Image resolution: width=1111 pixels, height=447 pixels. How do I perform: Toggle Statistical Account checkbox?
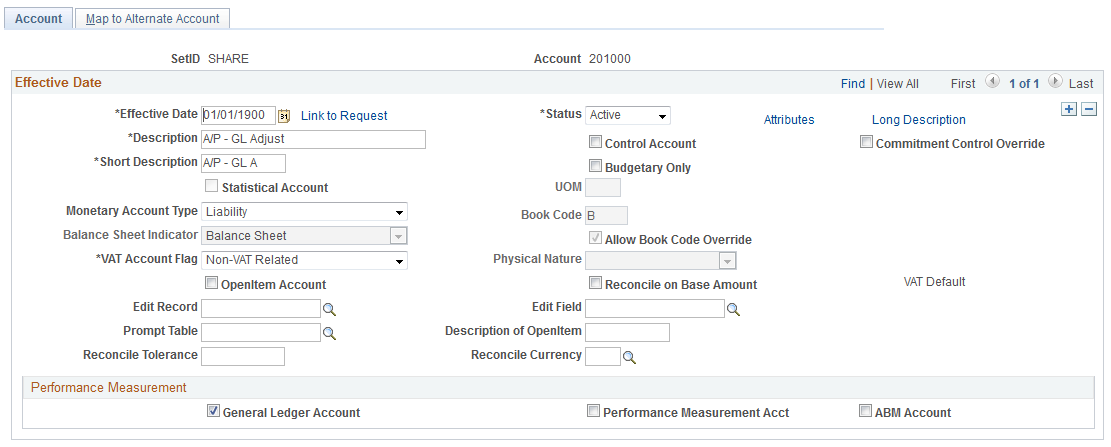tap(211, 186)
